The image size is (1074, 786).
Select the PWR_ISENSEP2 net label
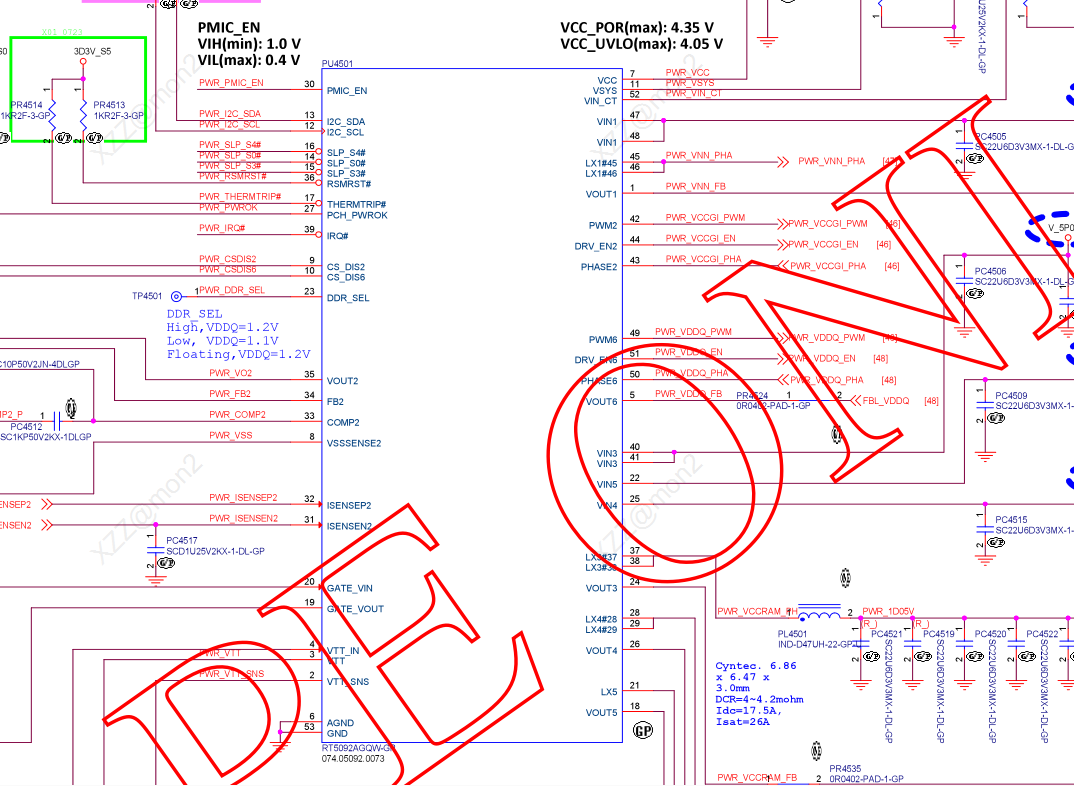[243, 497]
